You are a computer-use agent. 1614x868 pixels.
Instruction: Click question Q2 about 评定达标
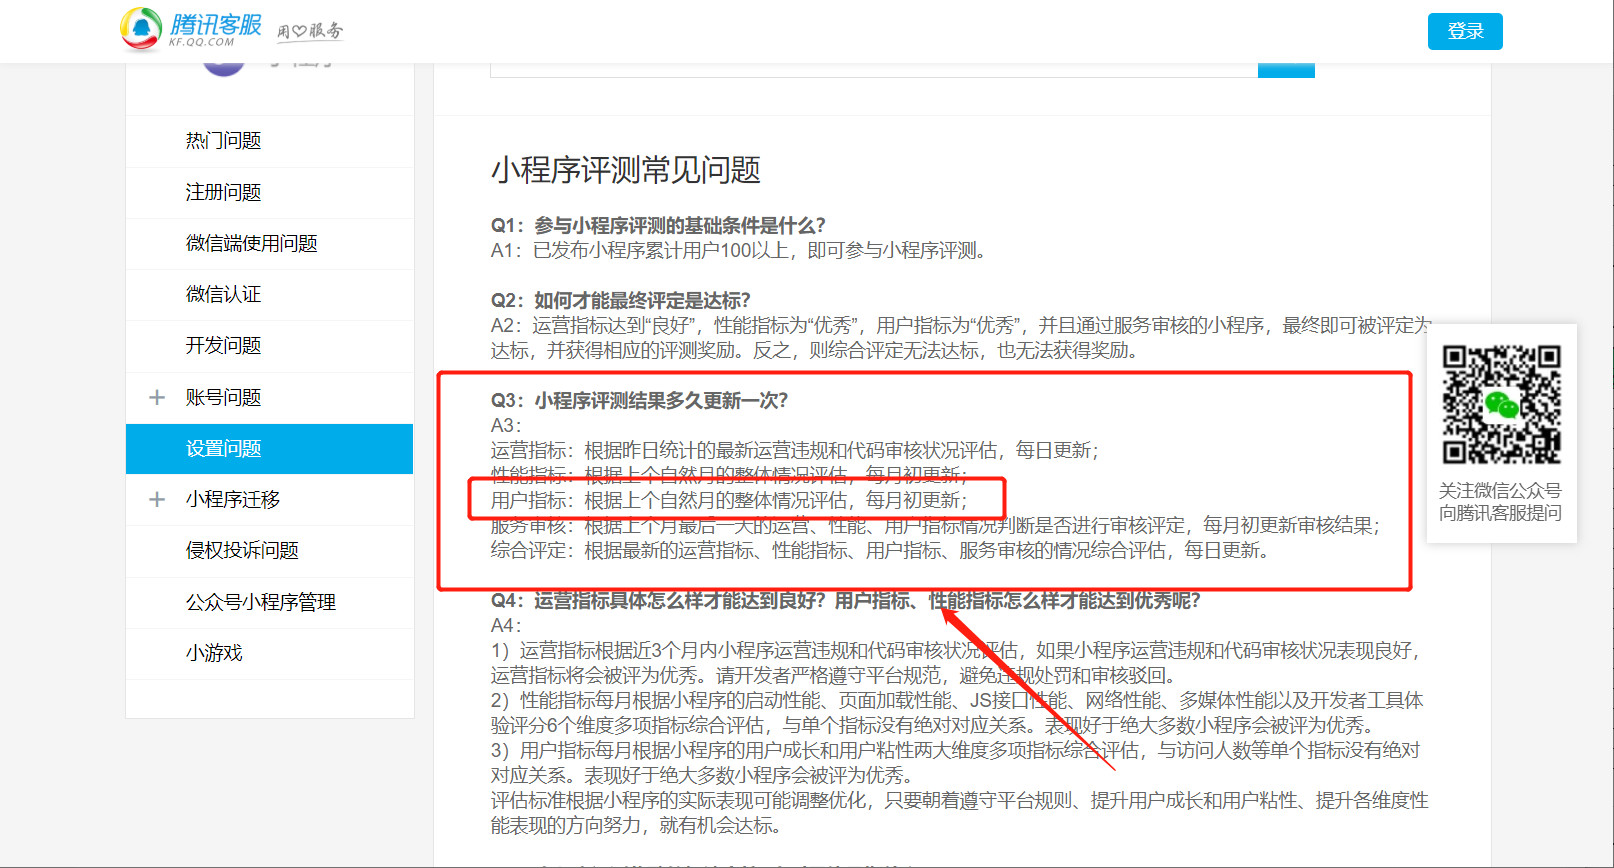[620, 301]
